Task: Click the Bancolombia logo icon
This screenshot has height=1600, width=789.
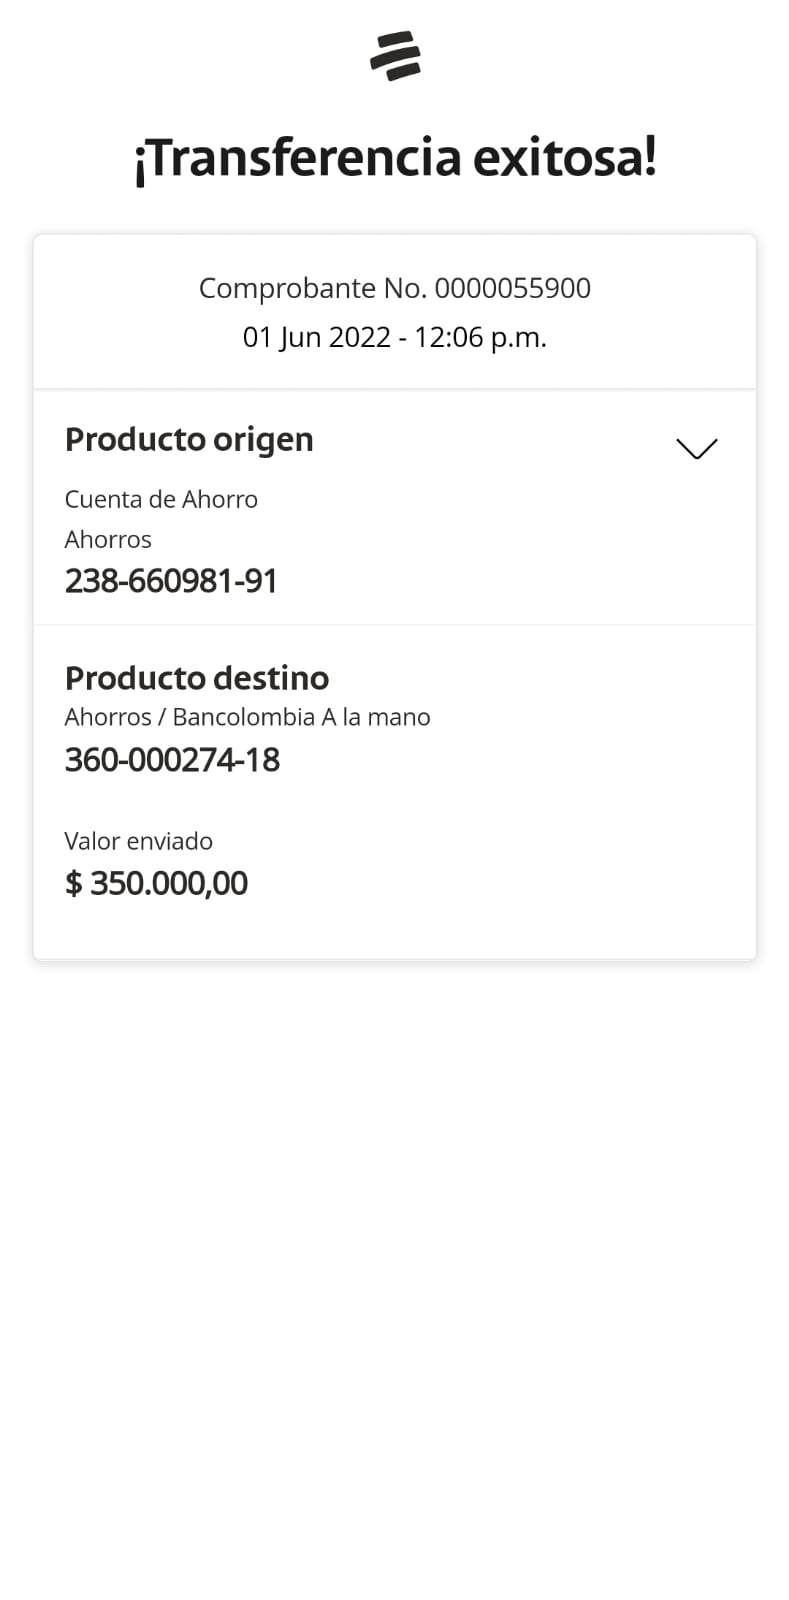Action: click(x=395, y=55)
